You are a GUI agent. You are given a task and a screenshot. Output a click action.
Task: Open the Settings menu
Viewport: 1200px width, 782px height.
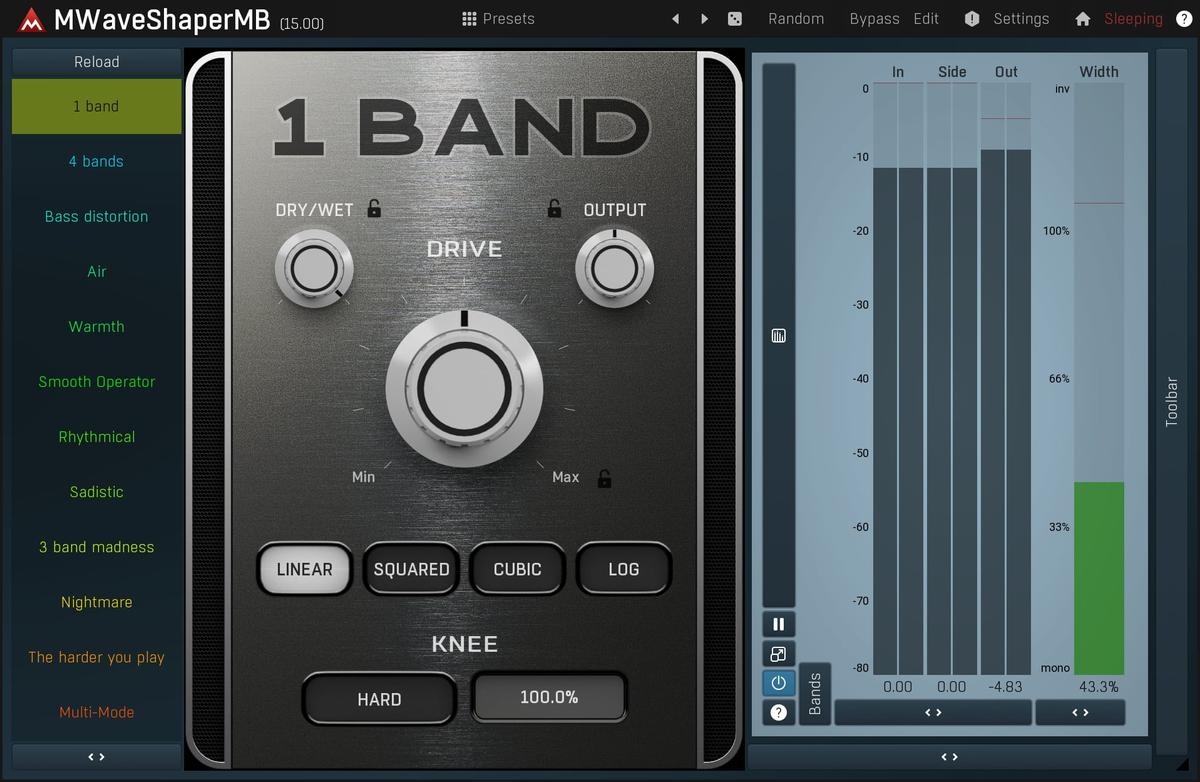pyautogui.click(x=1008, y=19)
